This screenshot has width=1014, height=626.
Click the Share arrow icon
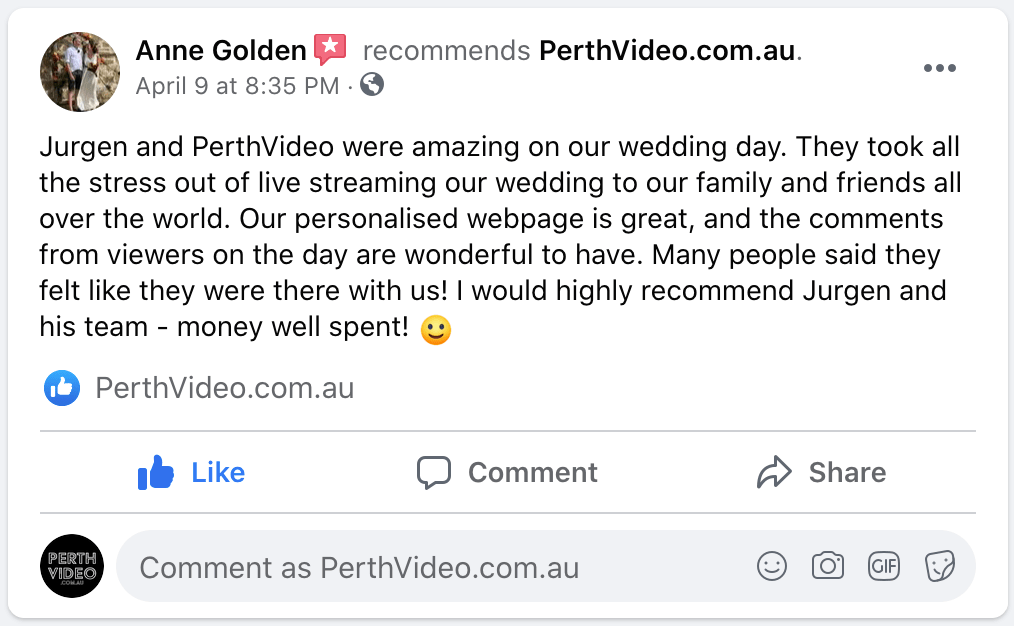774,472
